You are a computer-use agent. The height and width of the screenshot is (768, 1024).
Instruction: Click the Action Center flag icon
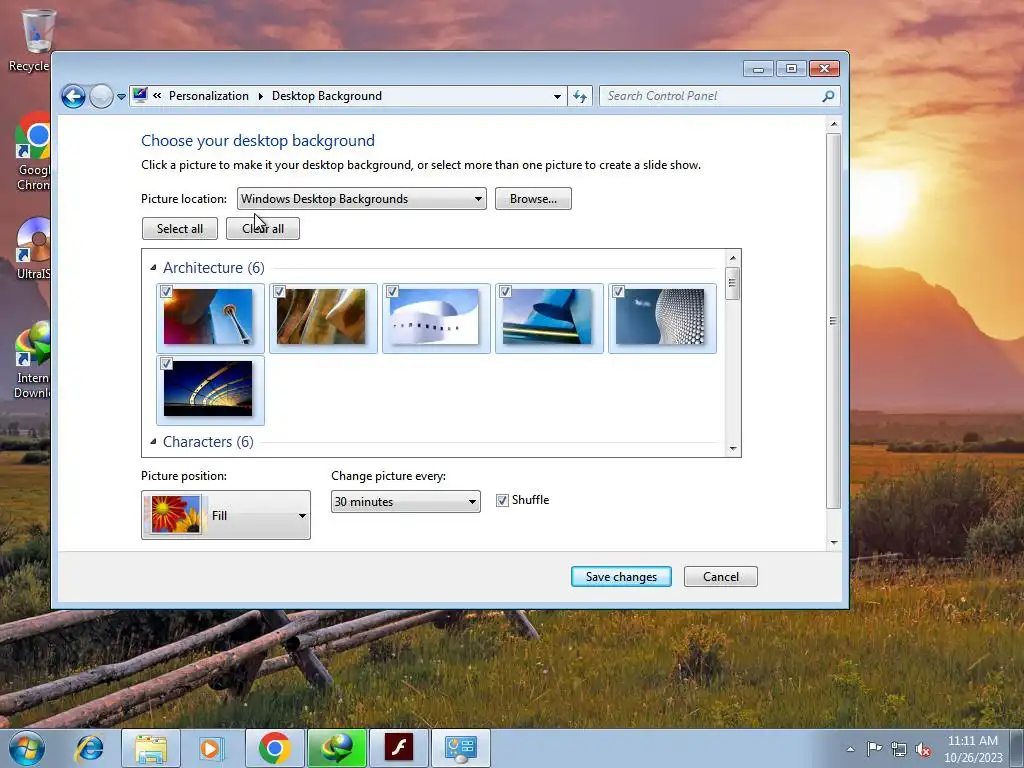click(x=874, y=749)
